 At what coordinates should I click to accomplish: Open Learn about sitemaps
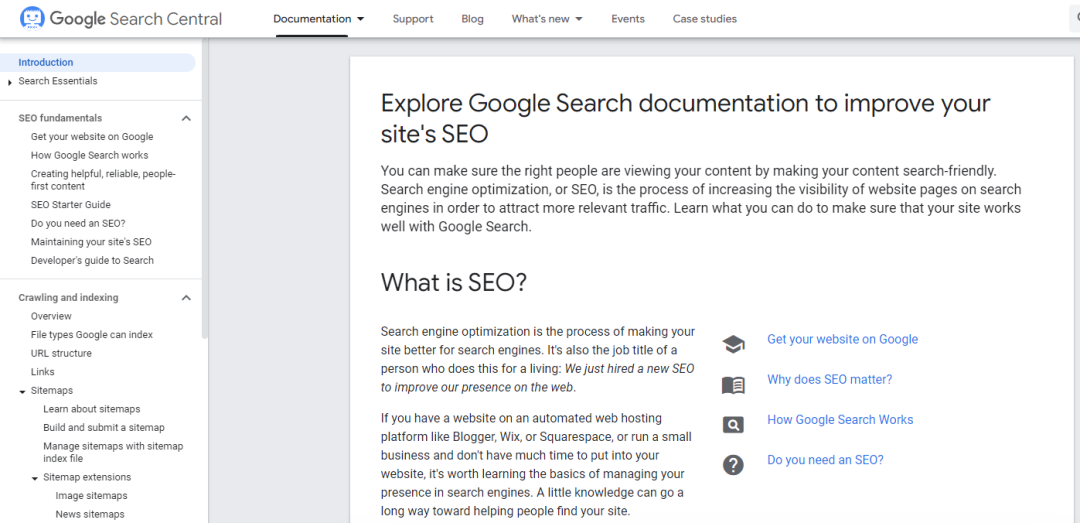(92, 409)
